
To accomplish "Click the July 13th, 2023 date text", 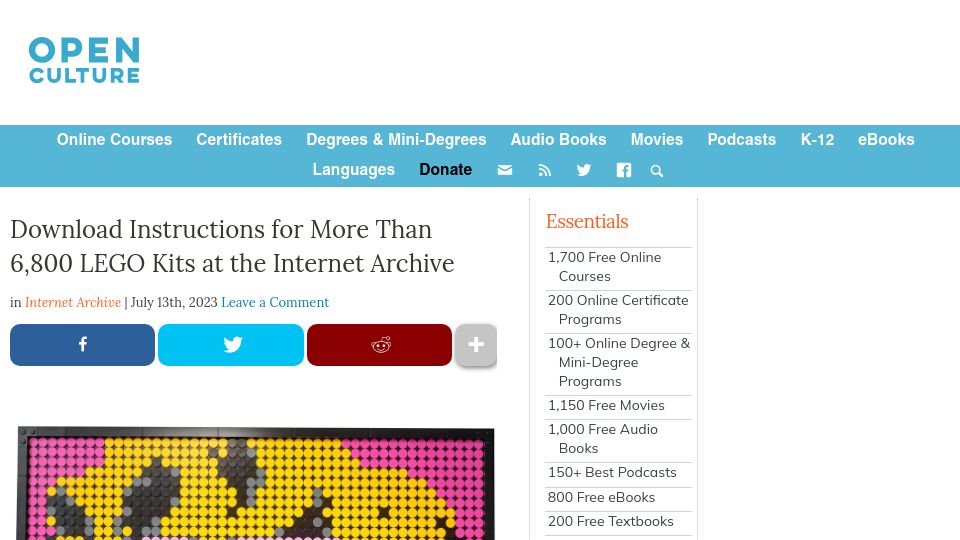I will point(174,302).
